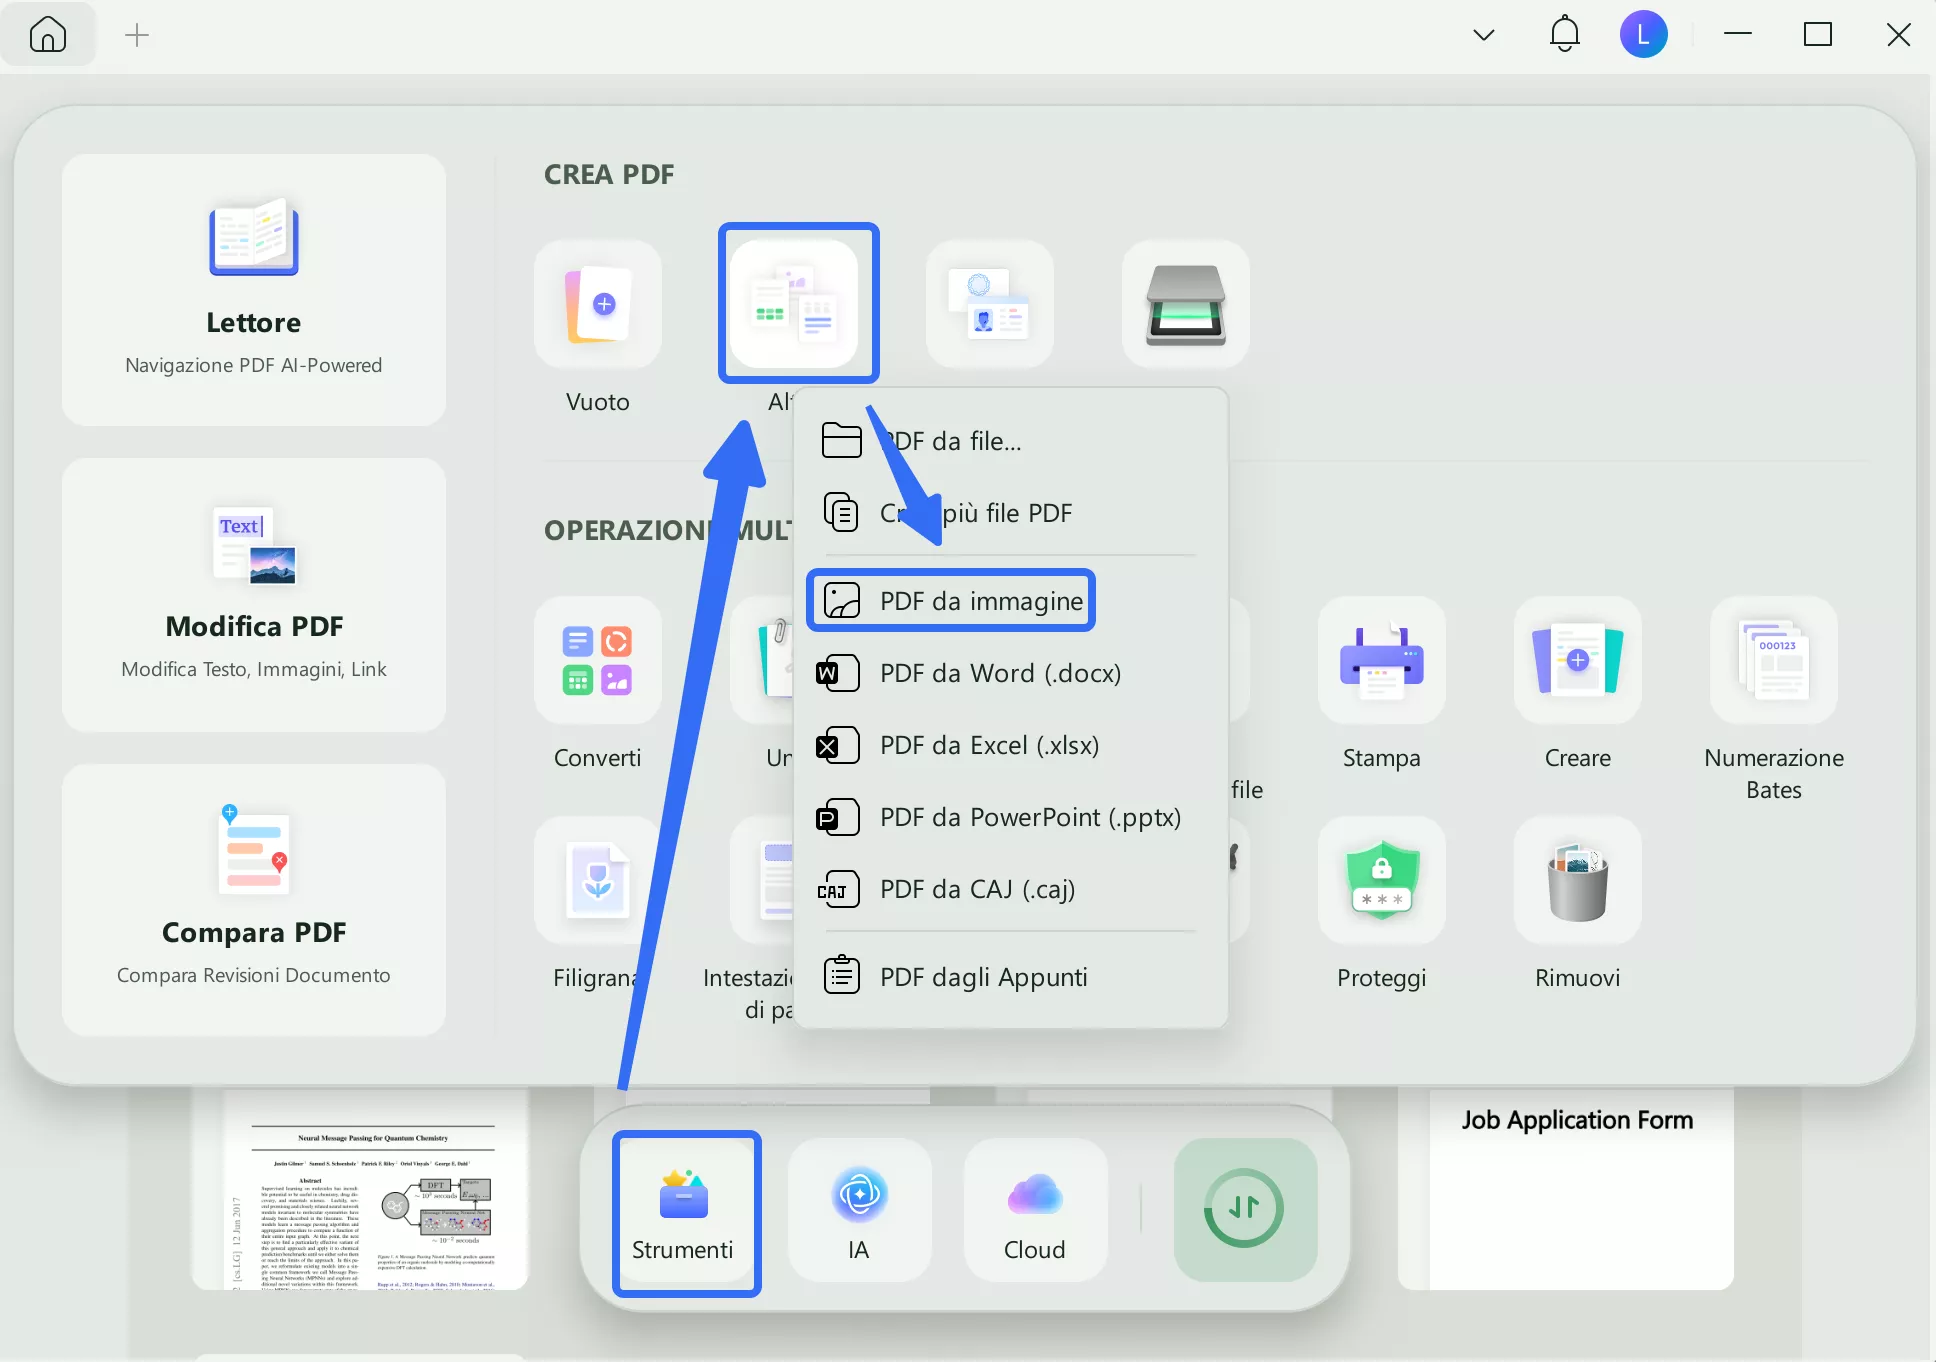
Task: Select PDF dagli Appunti menu entry
Action: tap(983, 977)
